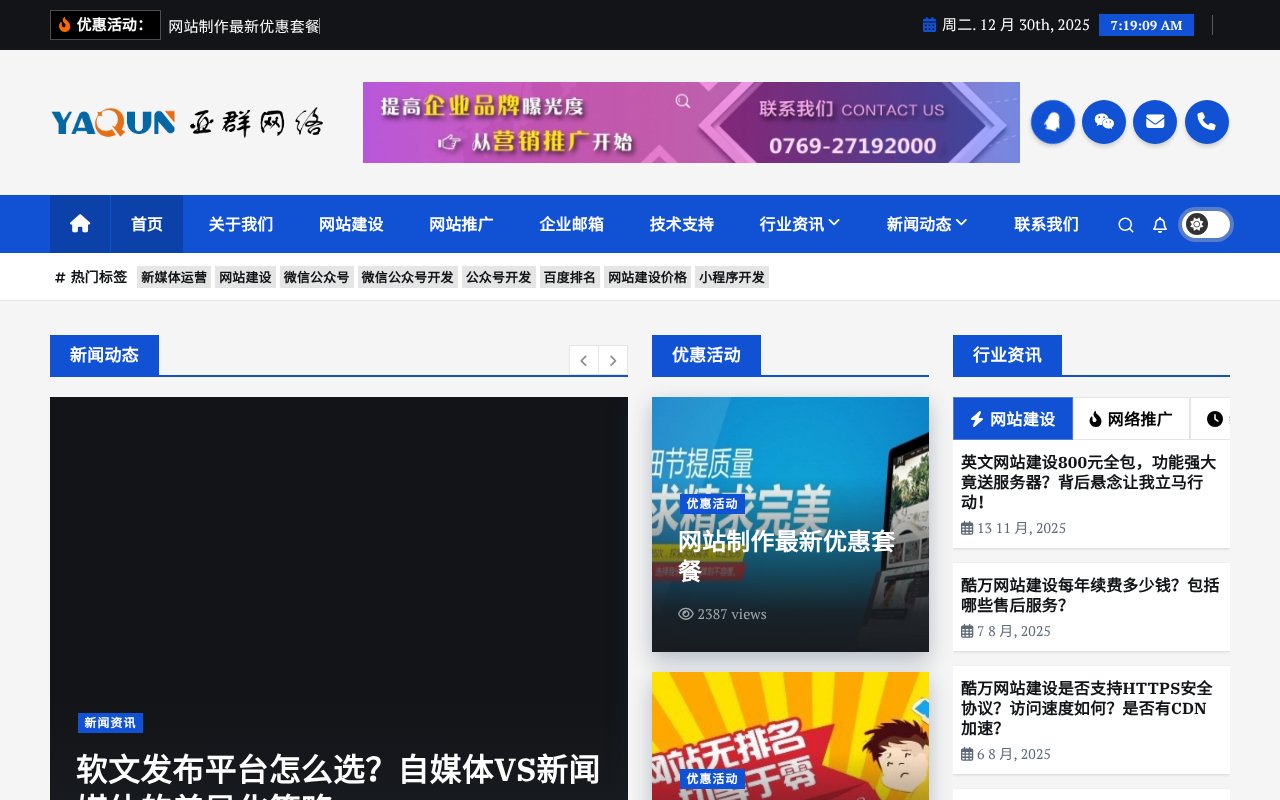Toggle the dark mode switch
This screenshot has height=800, width=1280.
point(1205,224)
